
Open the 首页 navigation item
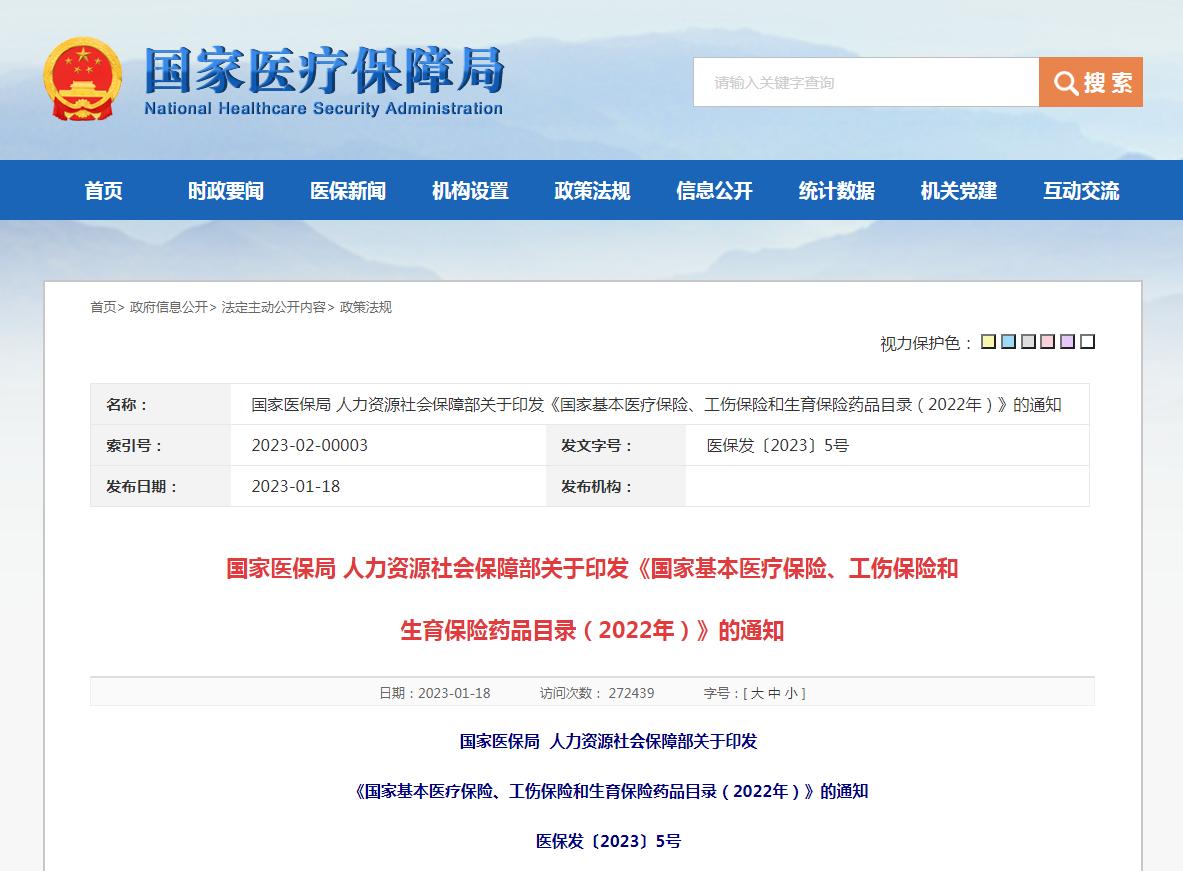click(x=103, y=191)
